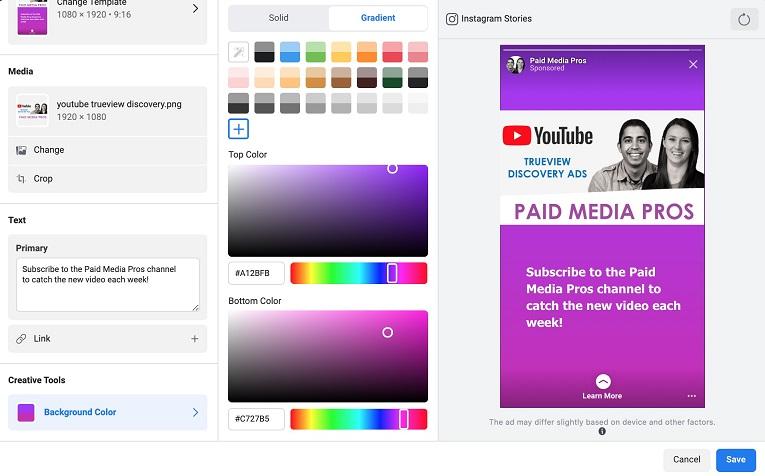The height and width of the screenshot is (476, 765).
Task: Expand Background Color chevron arrow
Action: tap(195, 413)
